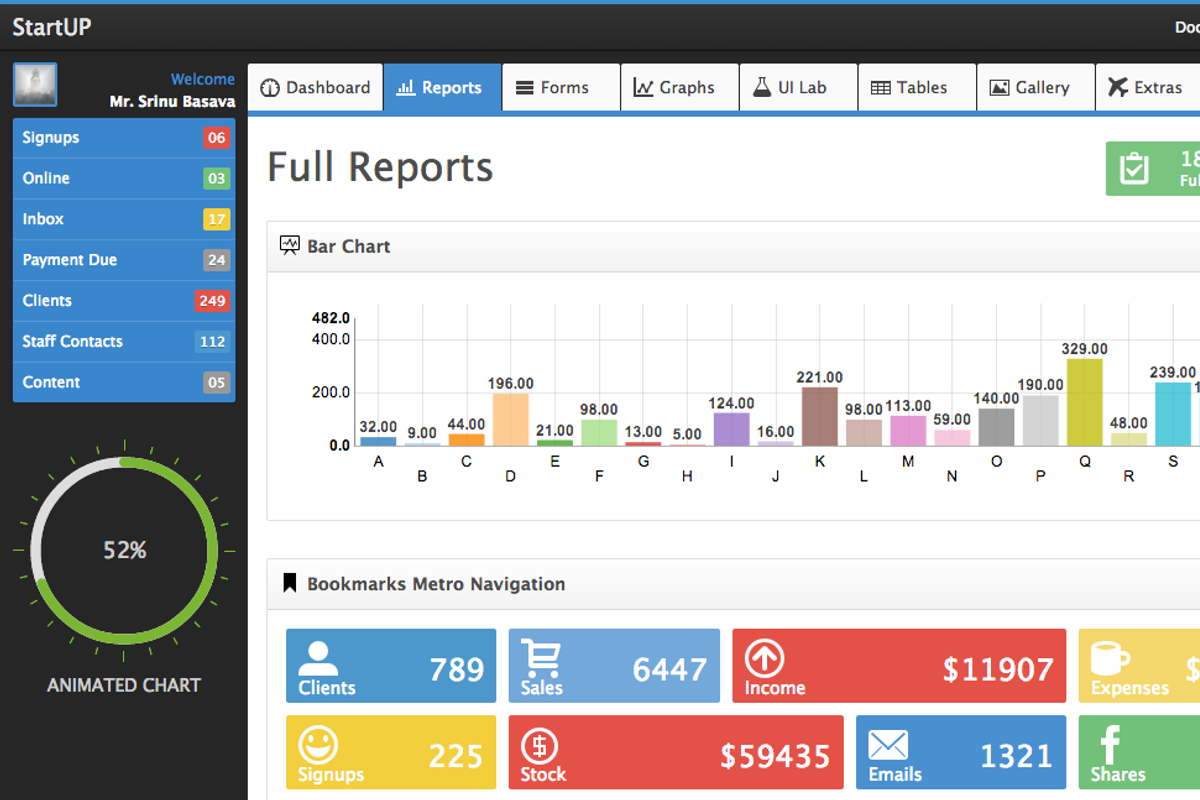This screenshot has width=1200, height=800.
Task: Go to the UI Lab tab
Action: 798,87
